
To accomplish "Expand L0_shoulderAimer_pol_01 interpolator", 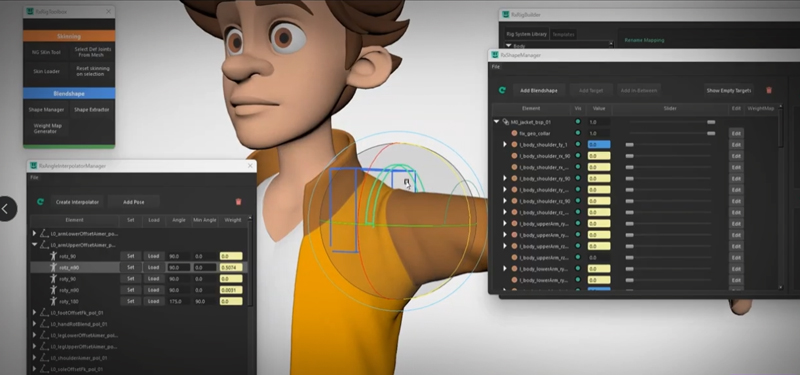I will pyautogui.click(x=35, y=357).
